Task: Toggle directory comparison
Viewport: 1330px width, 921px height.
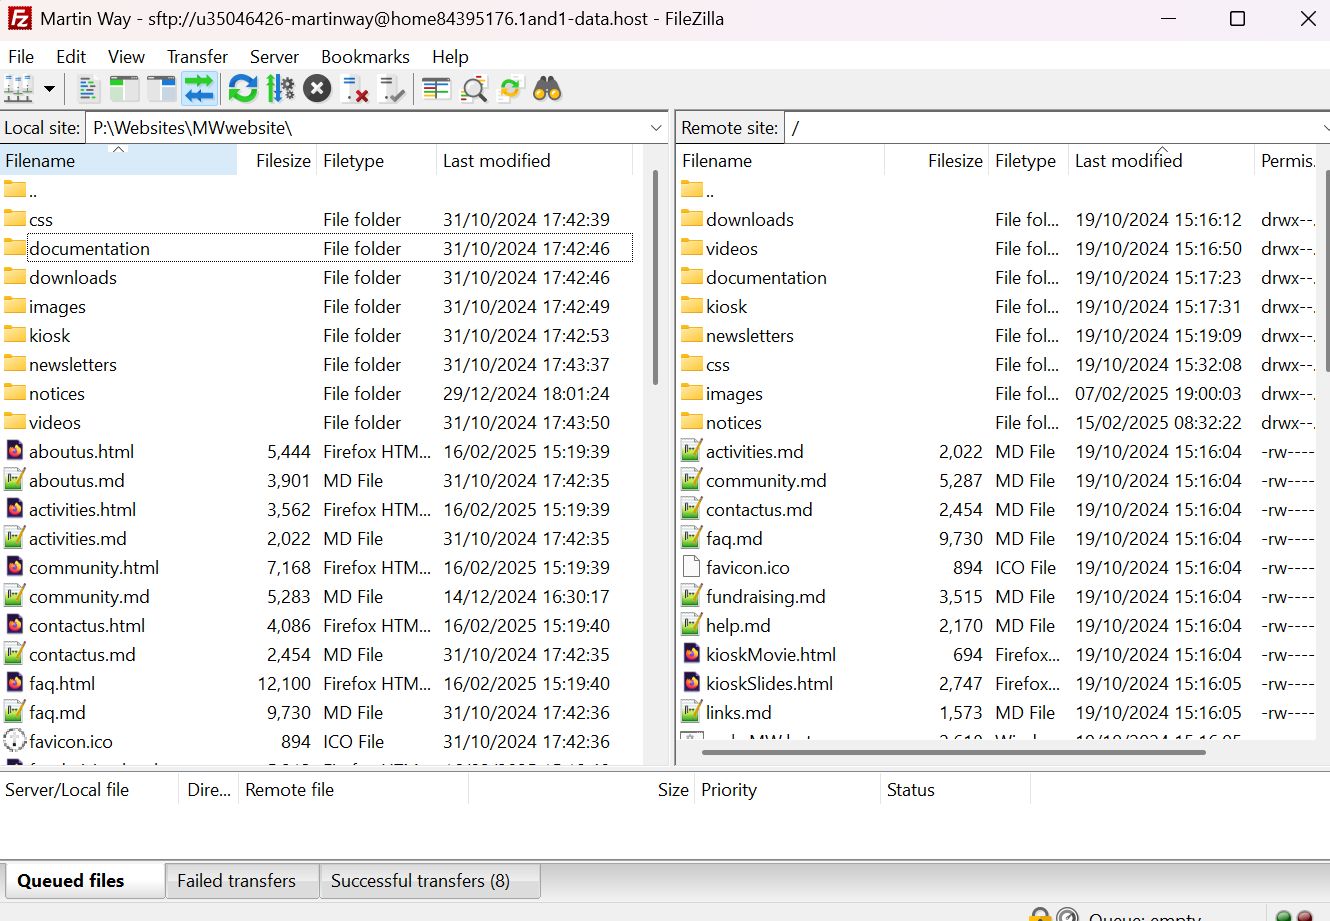Action: point(474,90)
